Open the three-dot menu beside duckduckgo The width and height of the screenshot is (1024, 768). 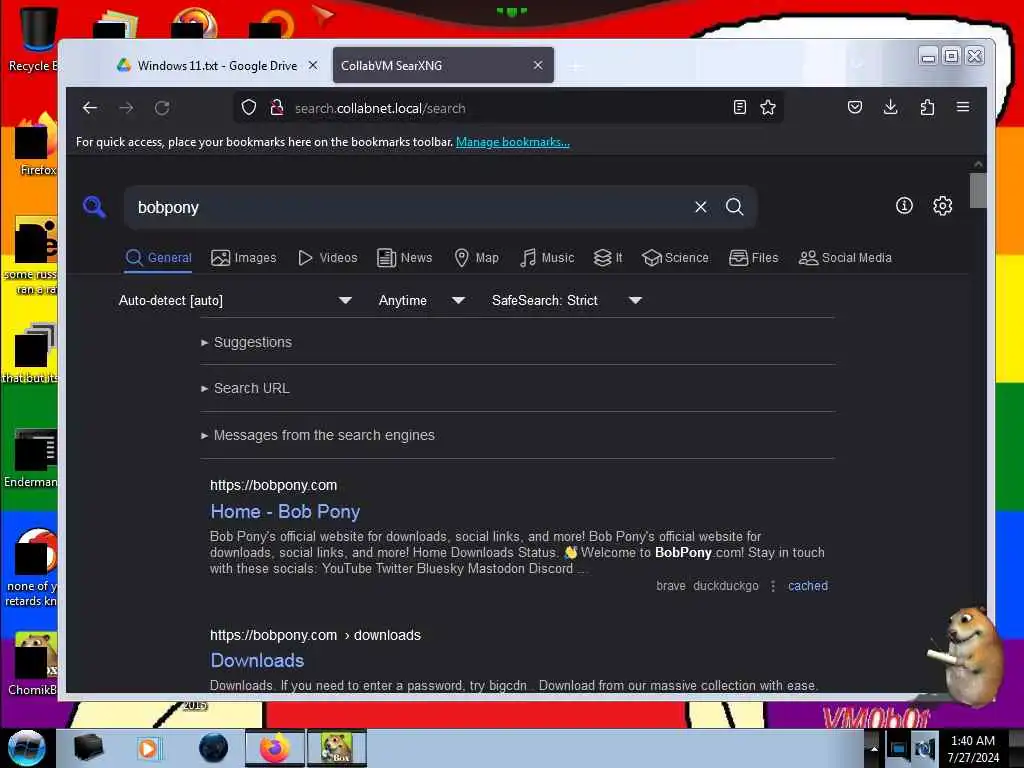pos(773,586)
